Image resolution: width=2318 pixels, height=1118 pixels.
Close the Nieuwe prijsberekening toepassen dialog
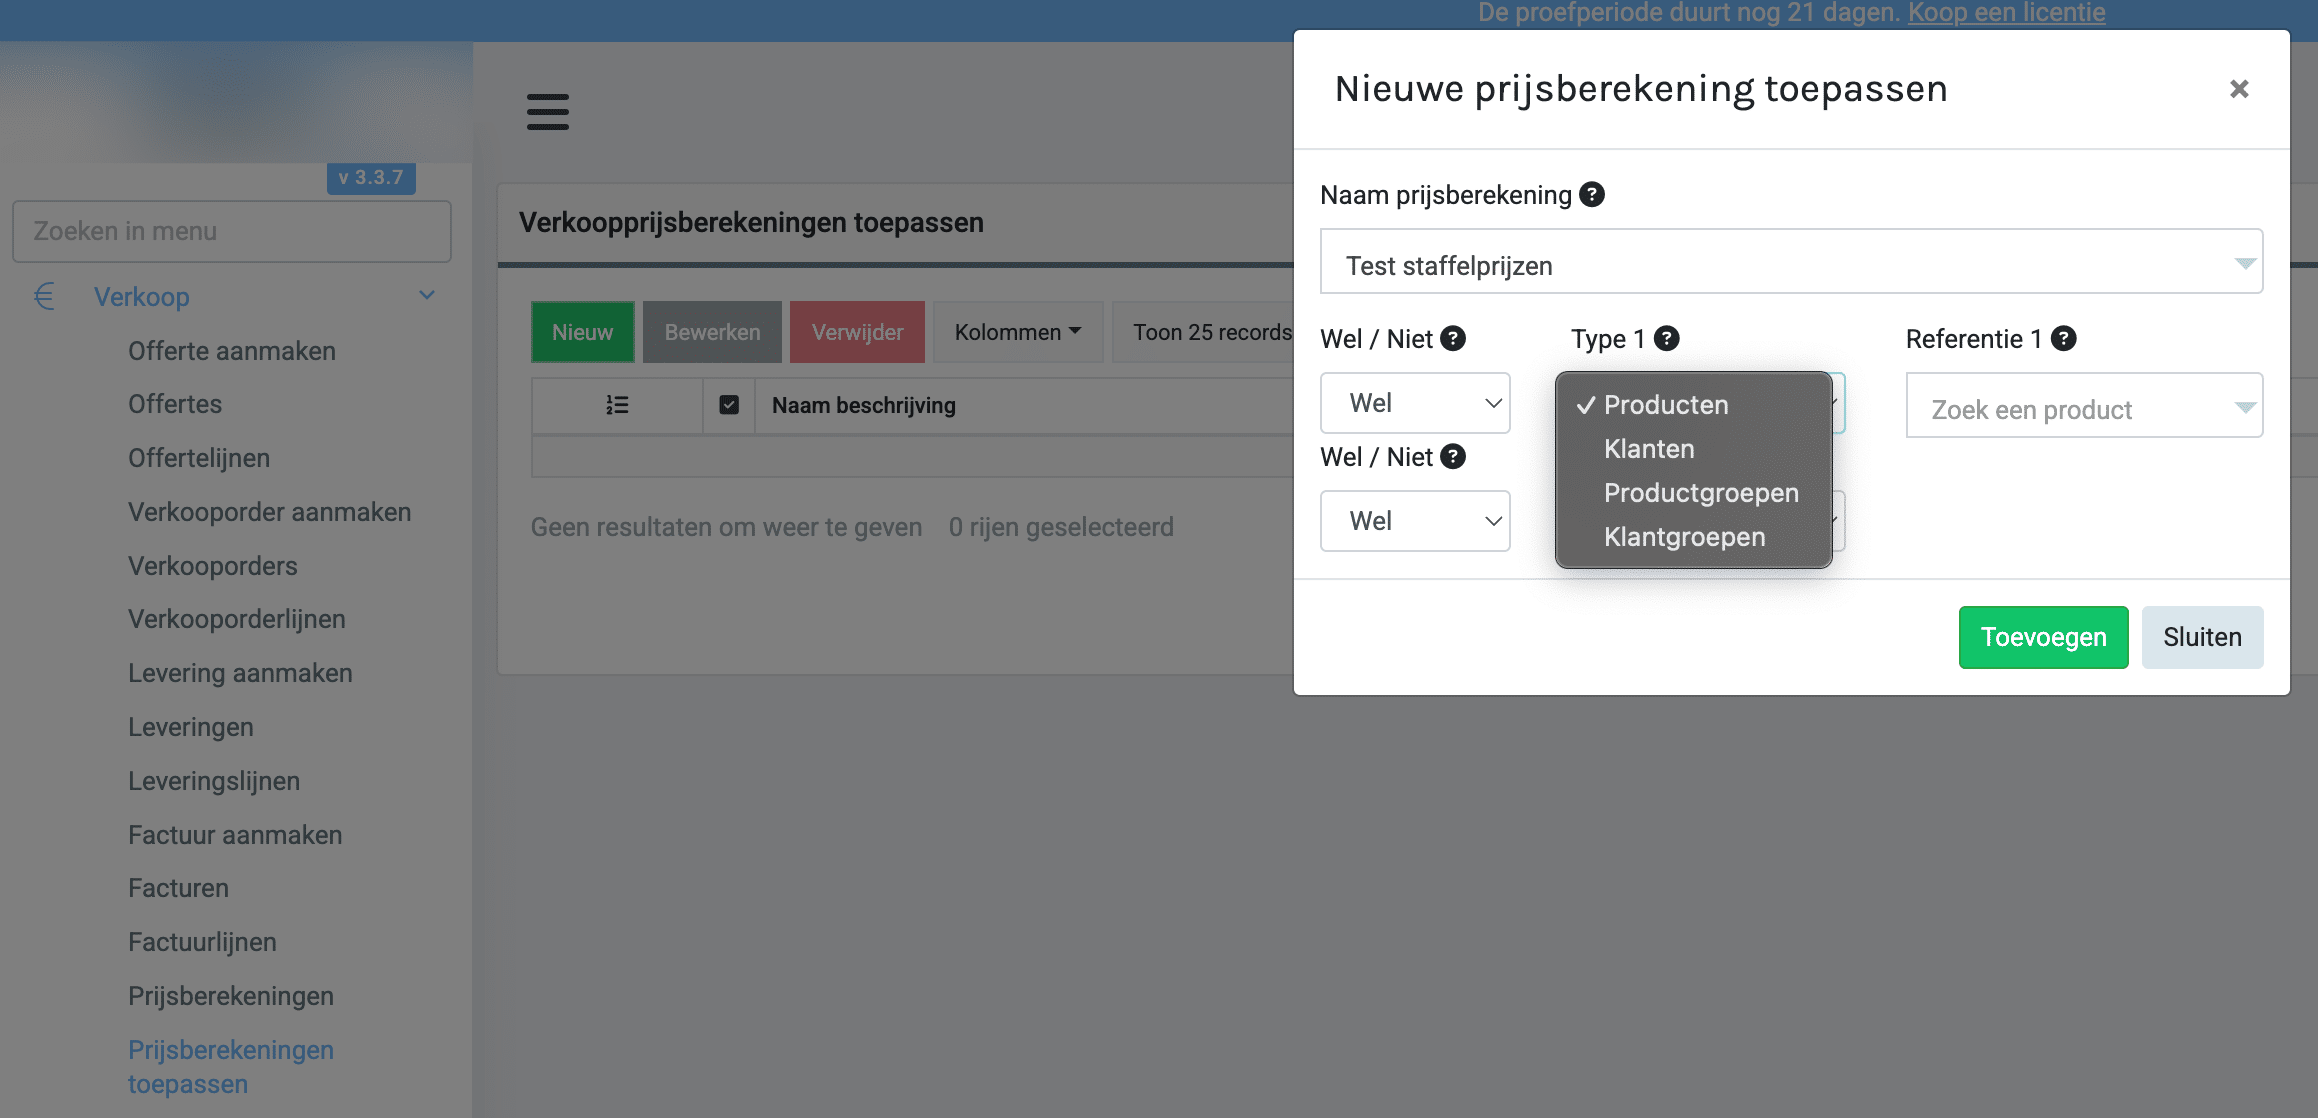2239,89
